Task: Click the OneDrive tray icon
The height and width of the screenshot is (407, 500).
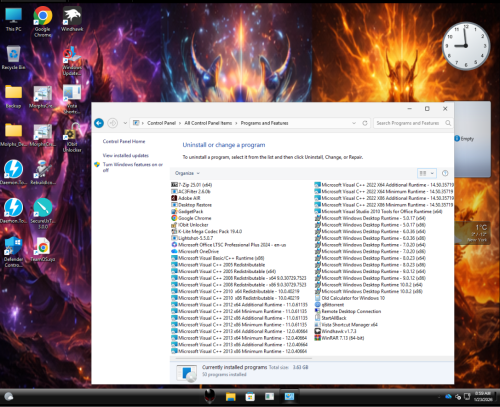Action: [448, 396]
